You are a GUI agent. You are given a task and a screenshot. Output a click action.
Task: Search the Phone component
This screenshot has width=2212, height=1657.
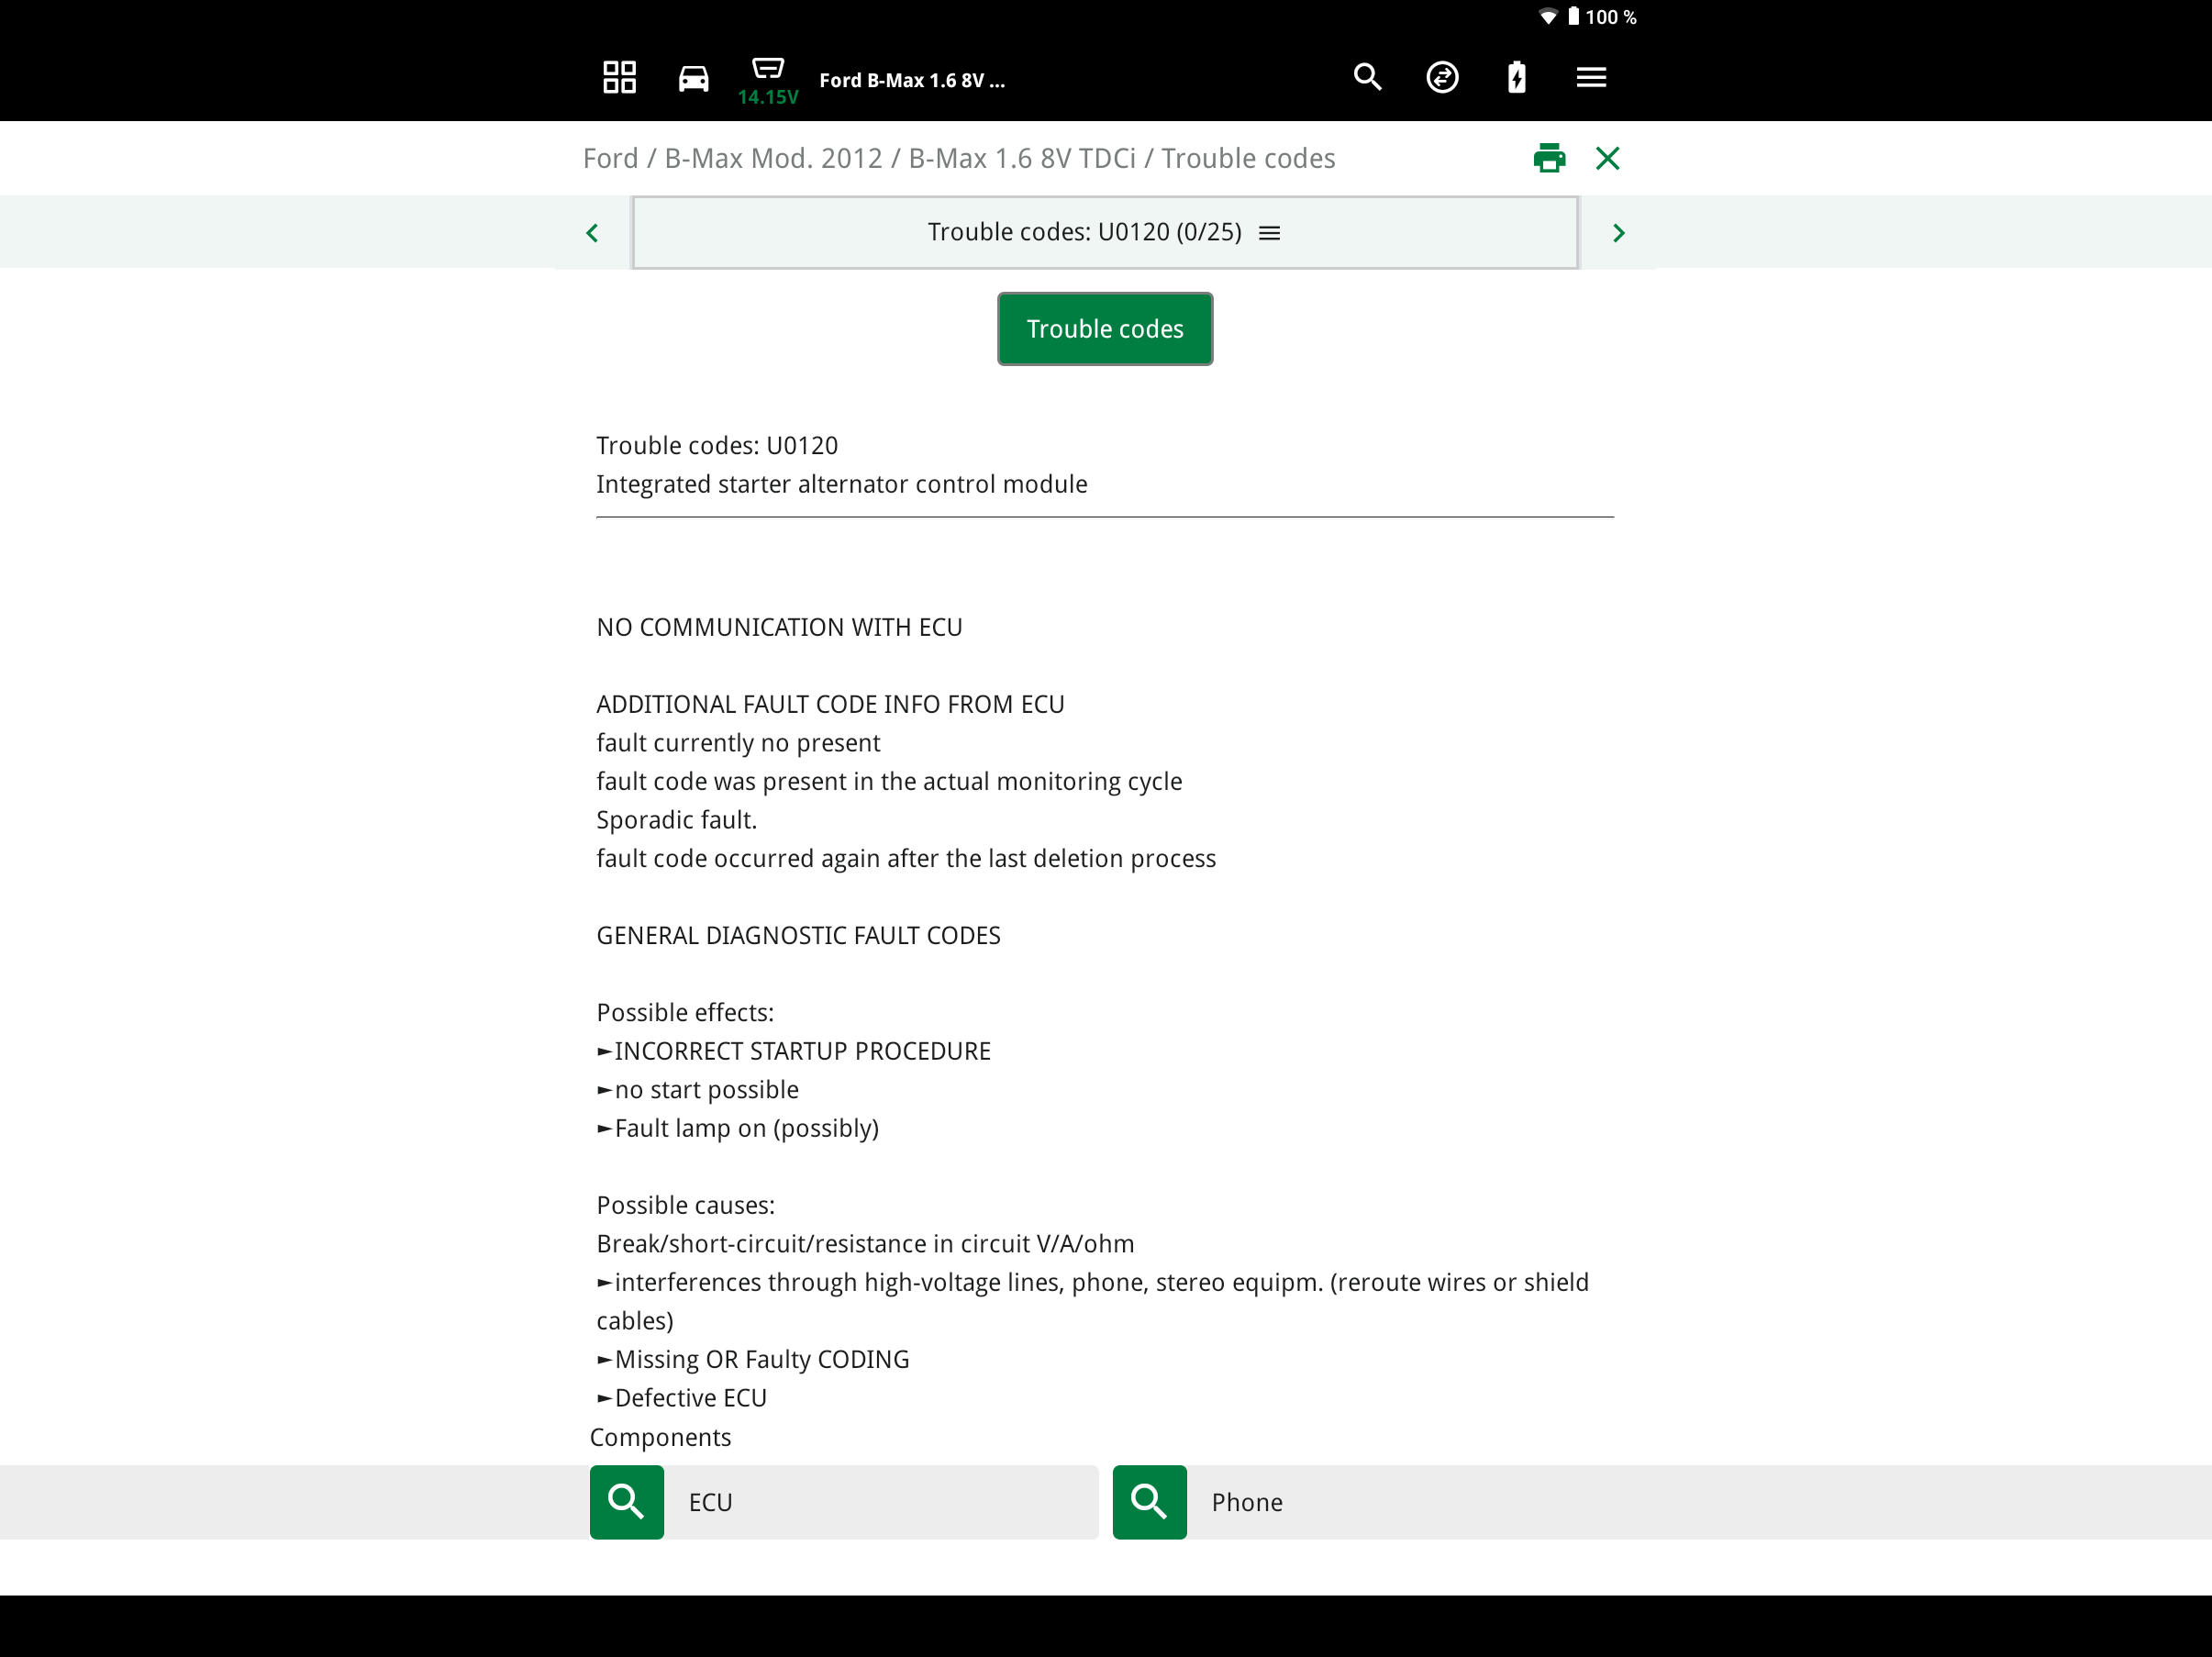click(1149, 1501)
